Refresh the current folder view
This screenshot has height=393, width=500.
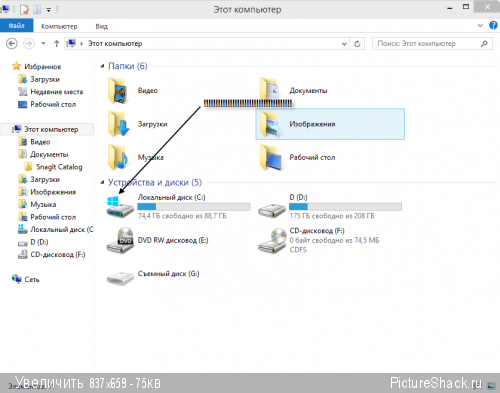pyautogui.click(x=357, y=44)
